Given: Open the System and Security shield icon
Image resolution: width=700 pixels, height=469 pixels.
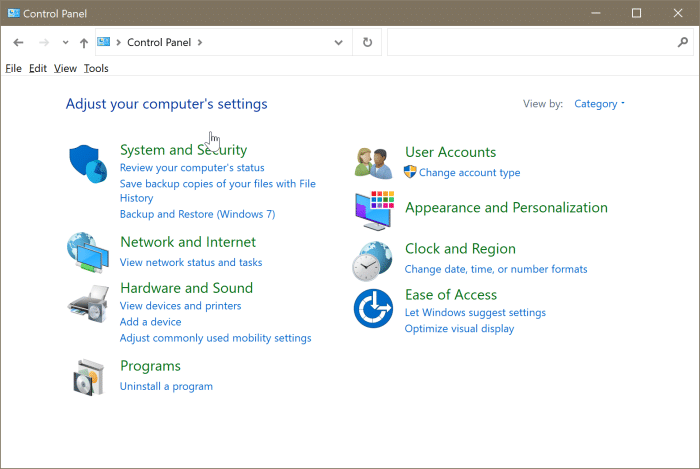Looking at the screenshot, I should [88, 164].
